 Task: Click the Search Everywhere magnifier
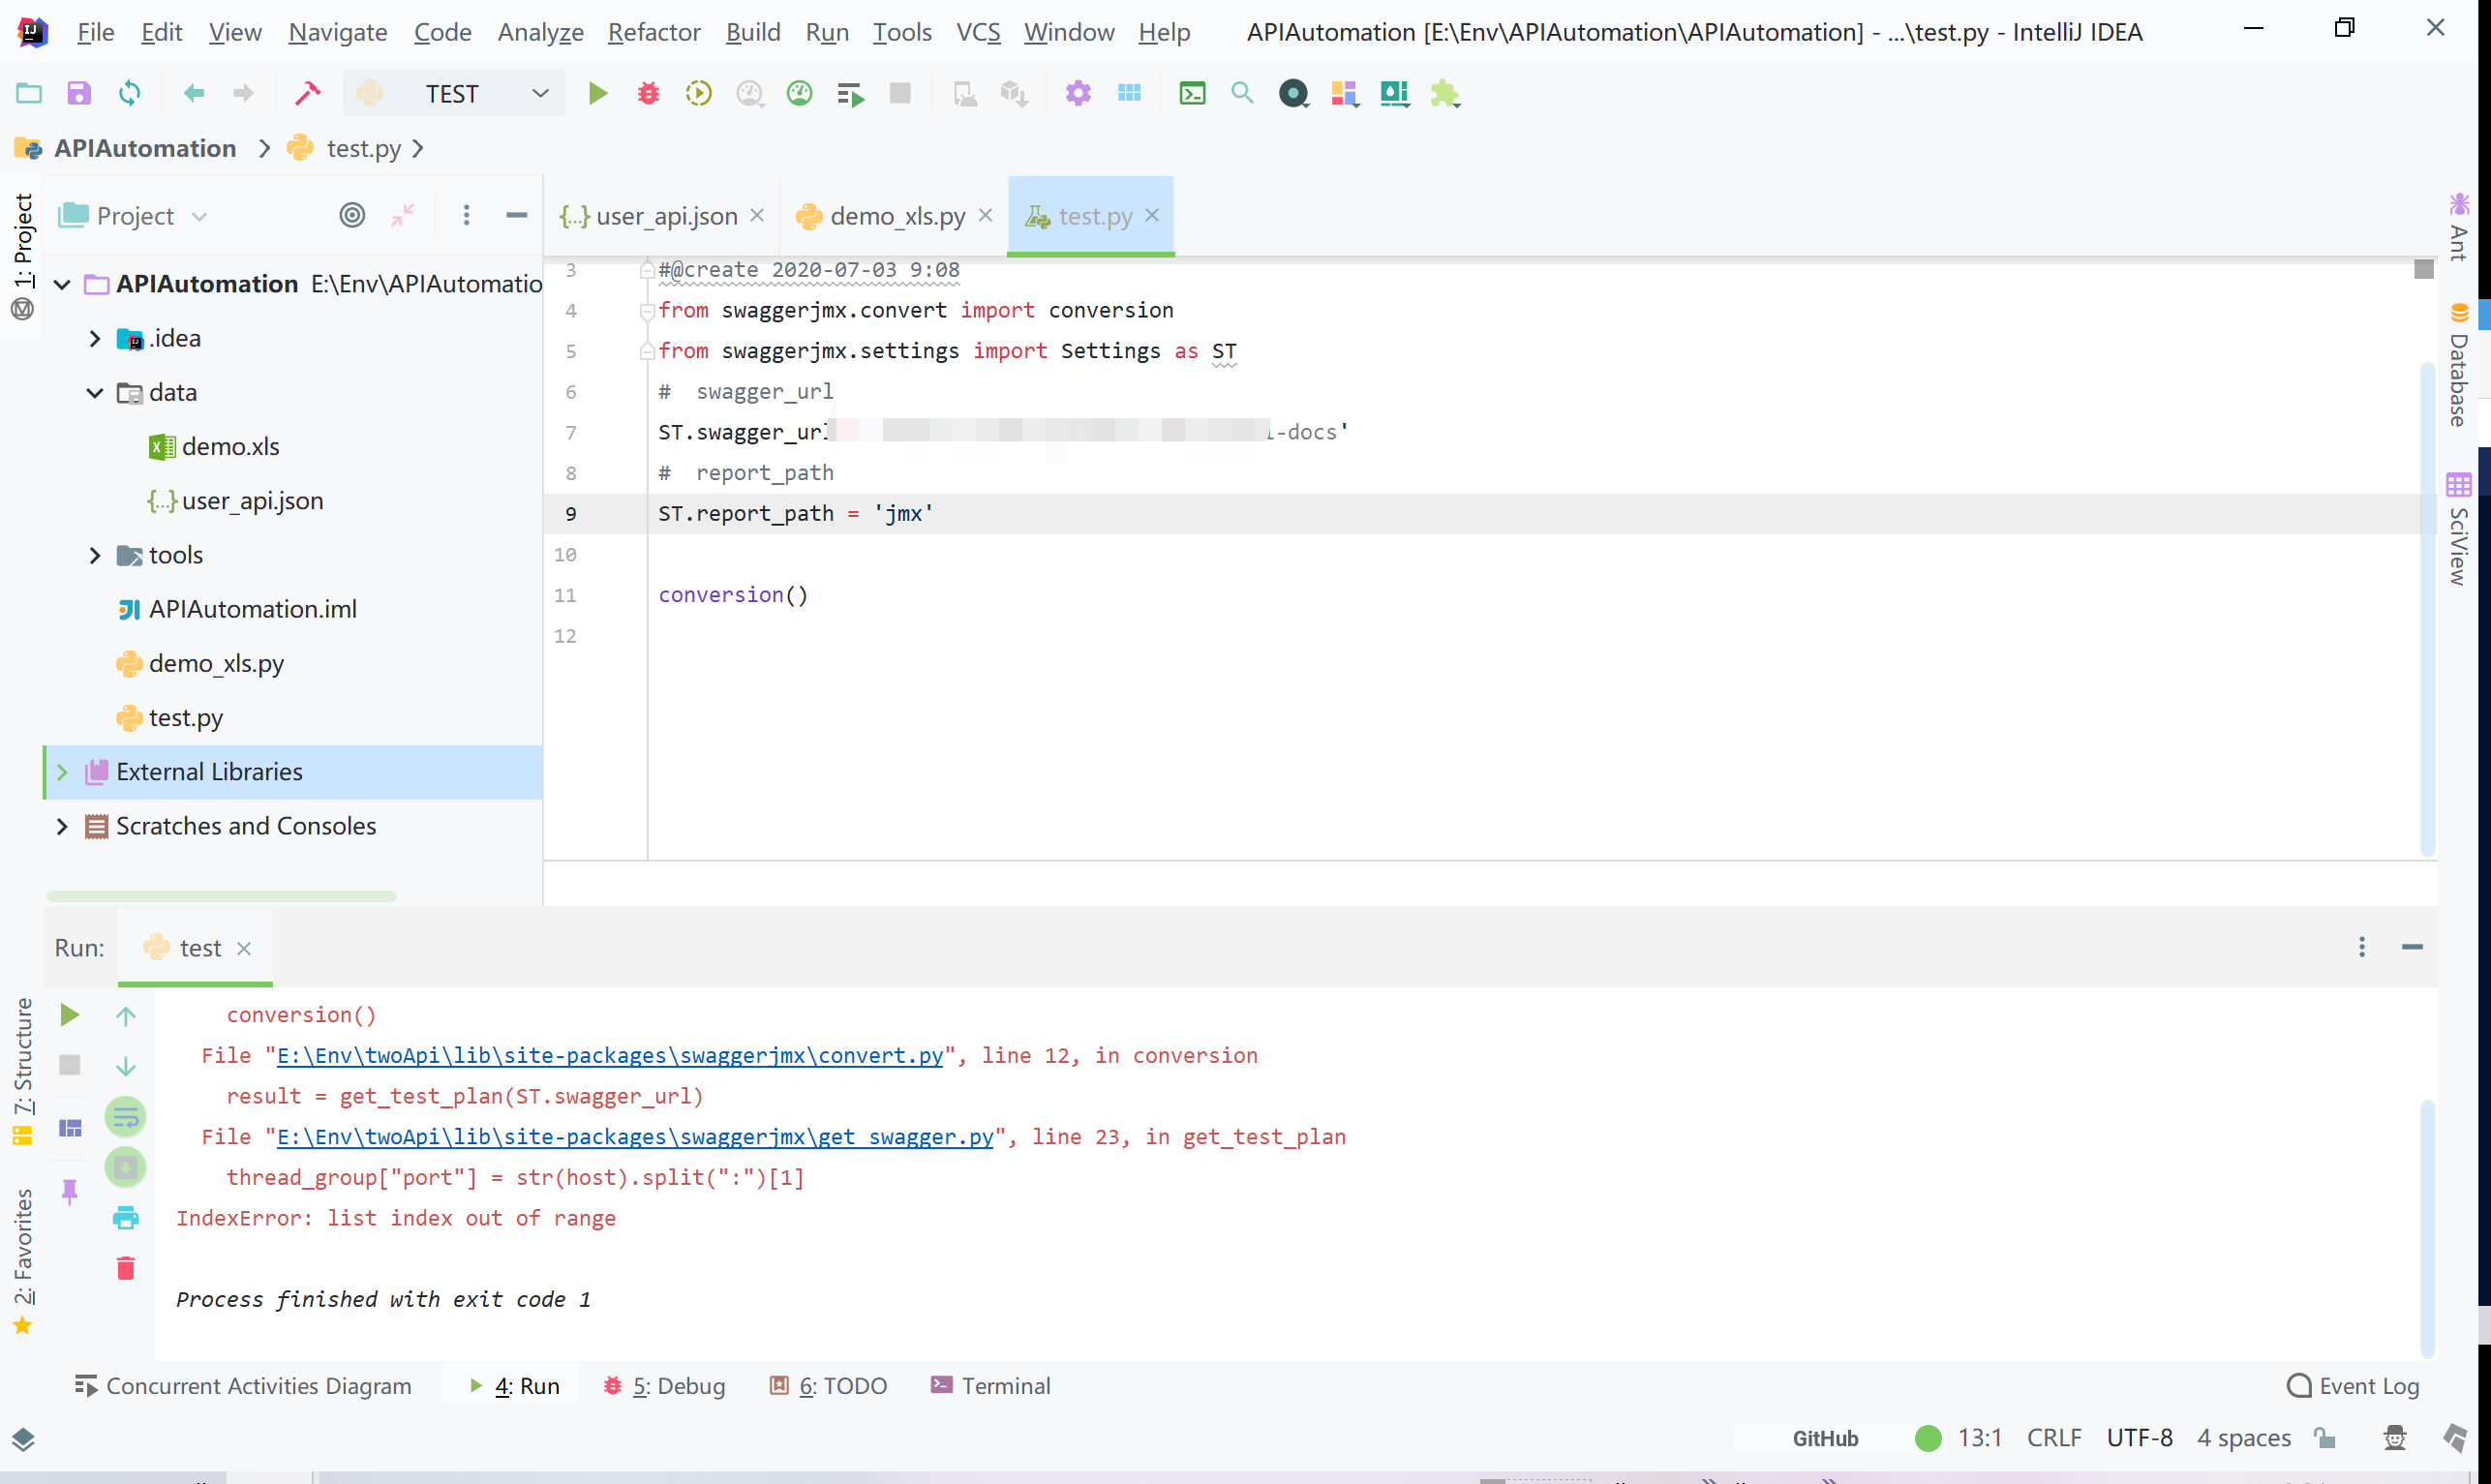coord(1242,93)
